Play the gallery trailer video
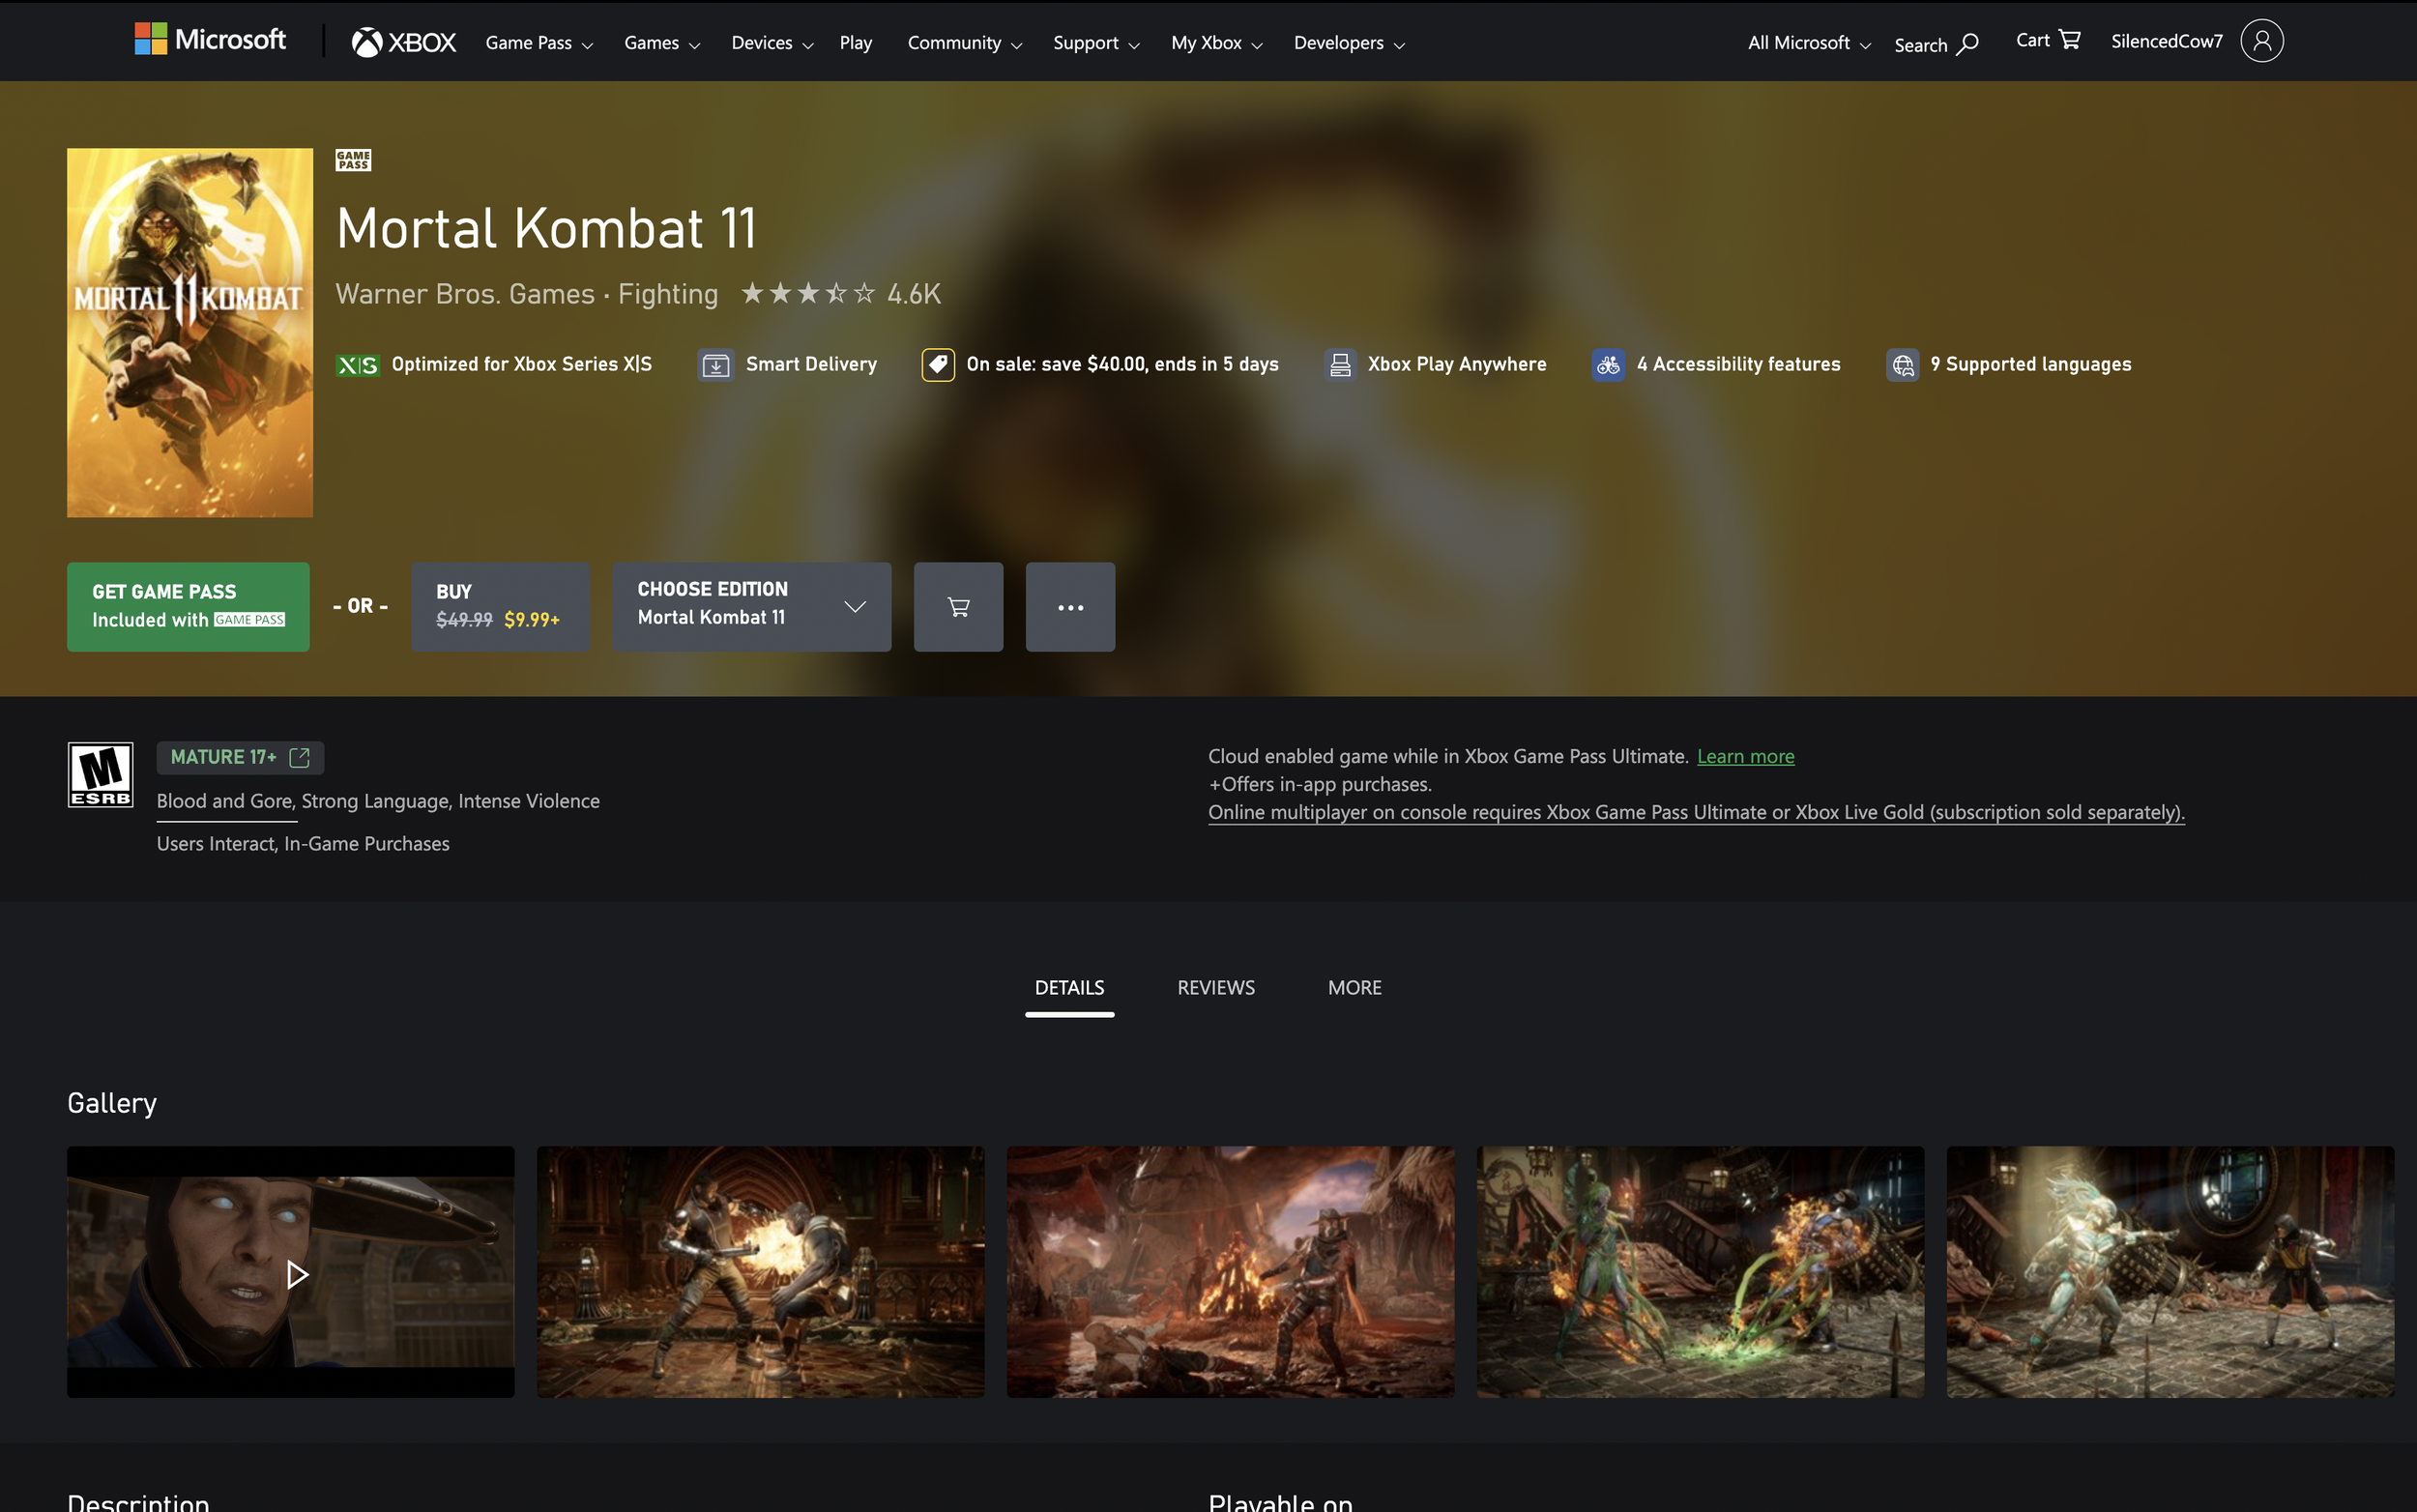The image size is (2417, 1512). tap(296, 1273)
